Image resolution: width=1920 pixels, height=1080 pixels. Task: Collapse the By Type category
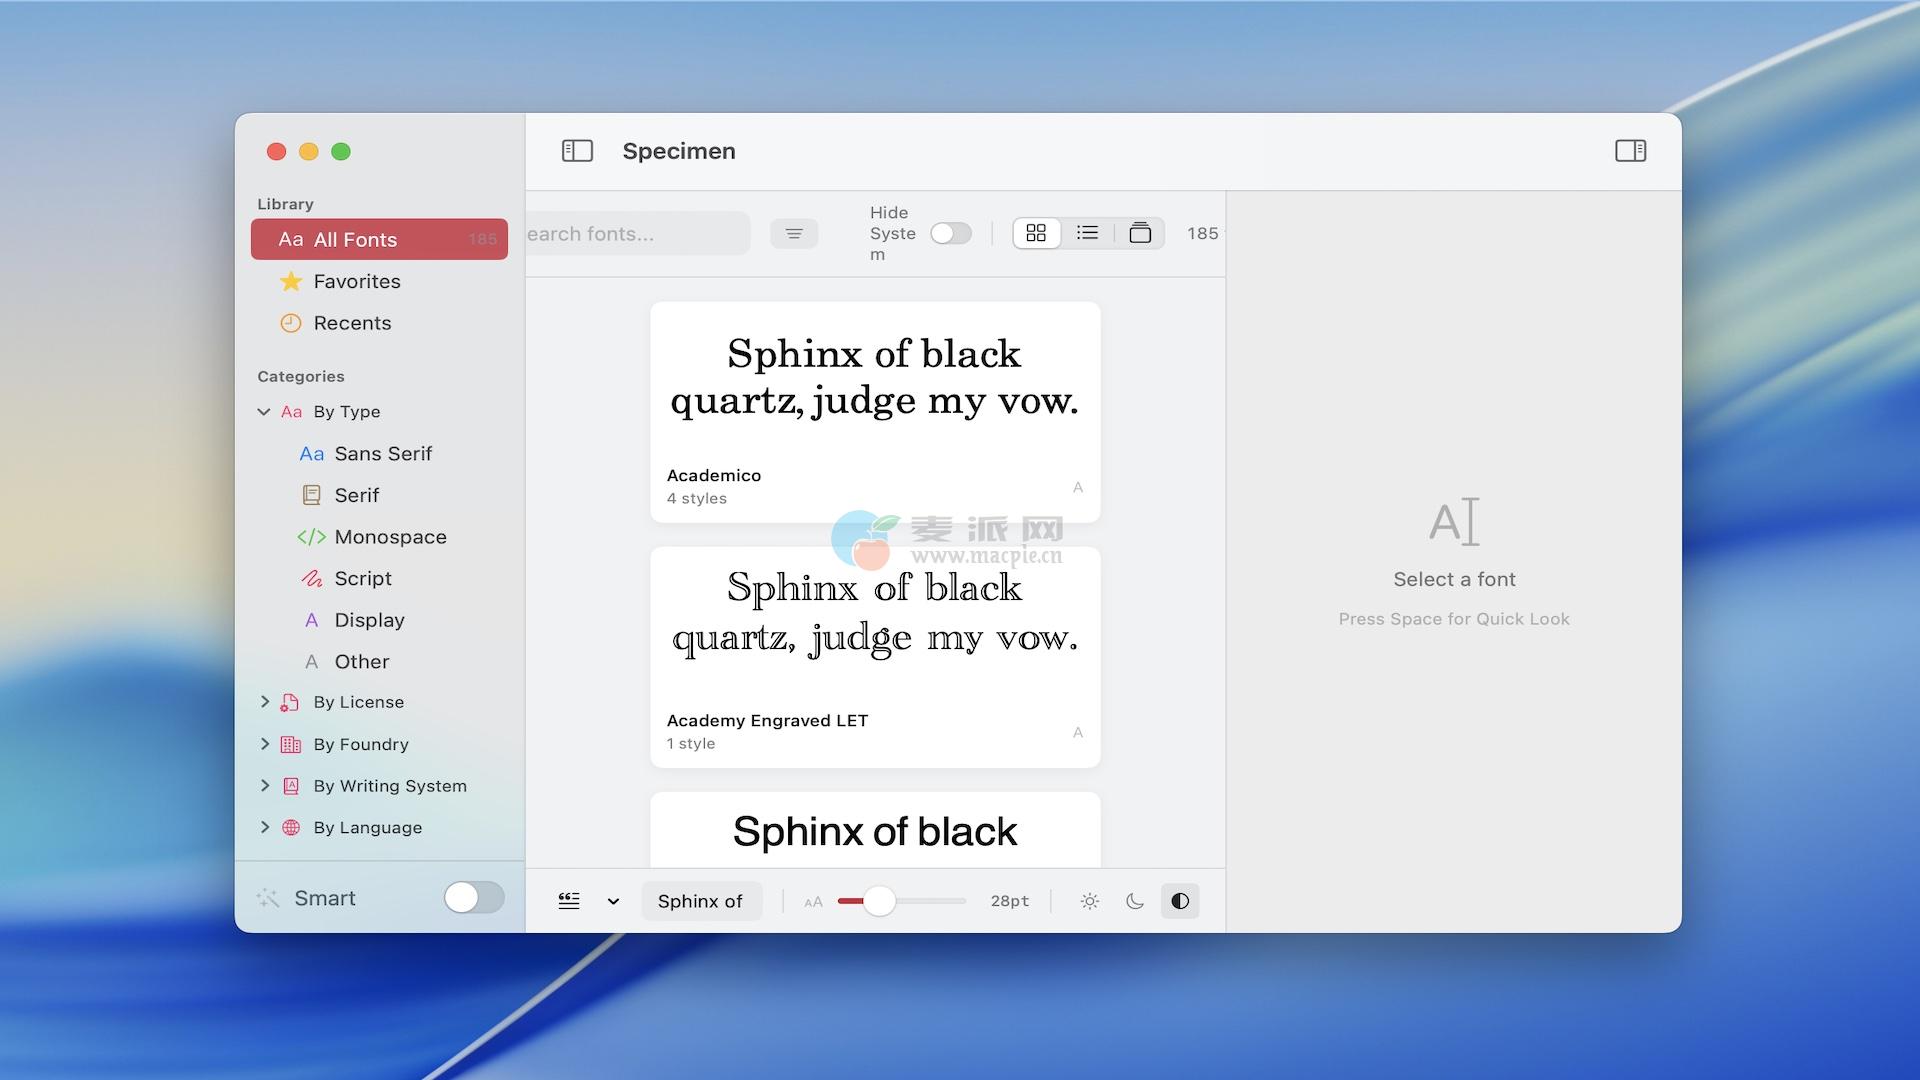coord(264,412)
